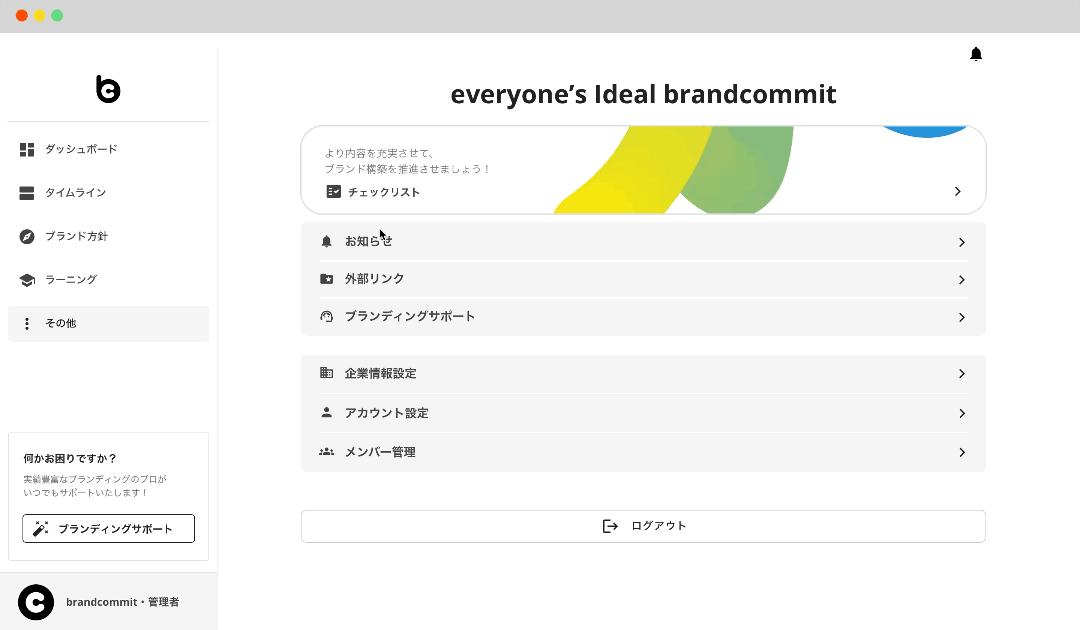Click the notification bell icon at top
Screen dimensions: 1080x630
tap(976, 54)
